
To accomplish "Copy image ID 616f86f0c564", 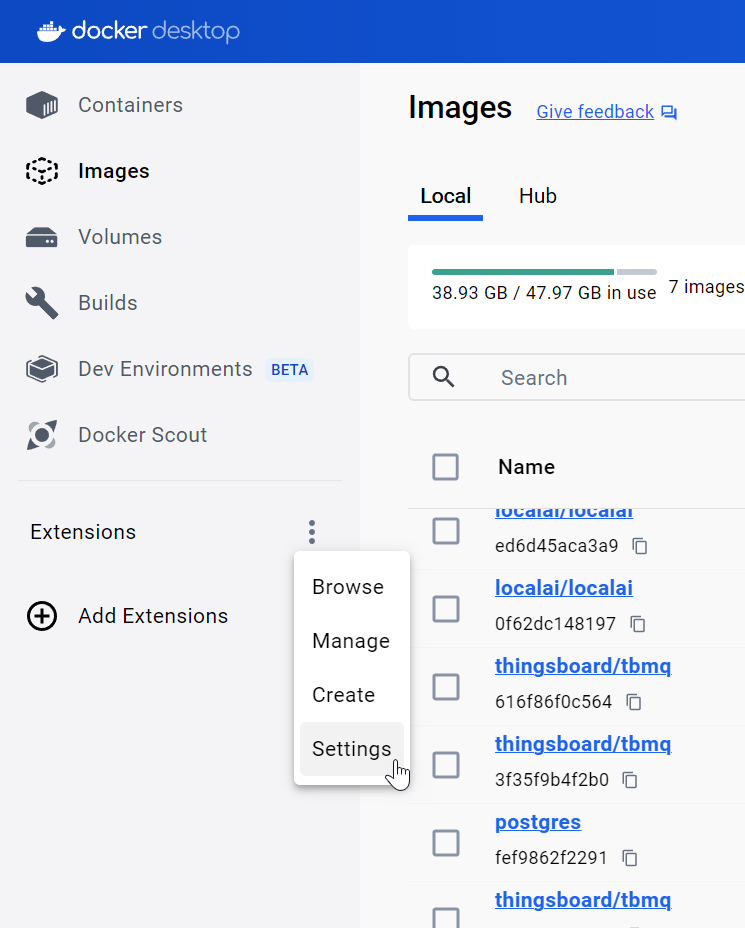I will [x=634, y=702].
